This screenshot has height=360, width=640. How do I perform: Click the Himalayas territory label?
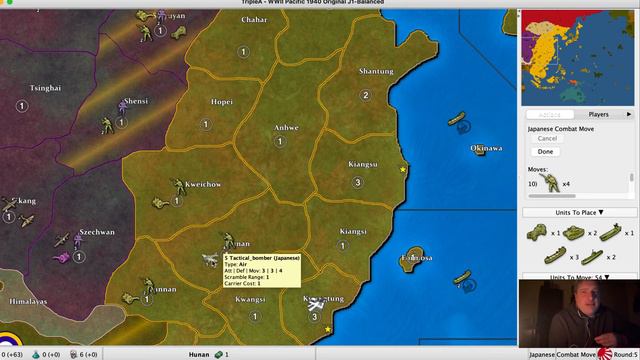pos(28,302)
